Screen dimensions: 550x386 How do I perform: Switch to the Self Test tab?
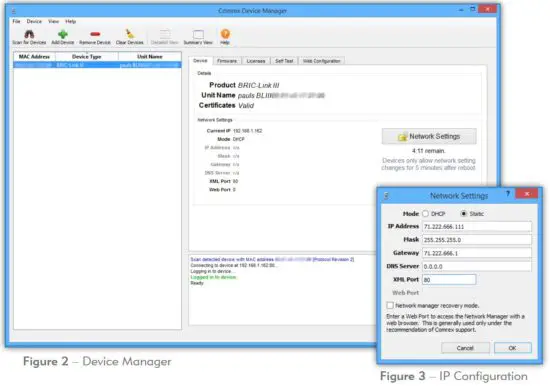pos(284,61)
